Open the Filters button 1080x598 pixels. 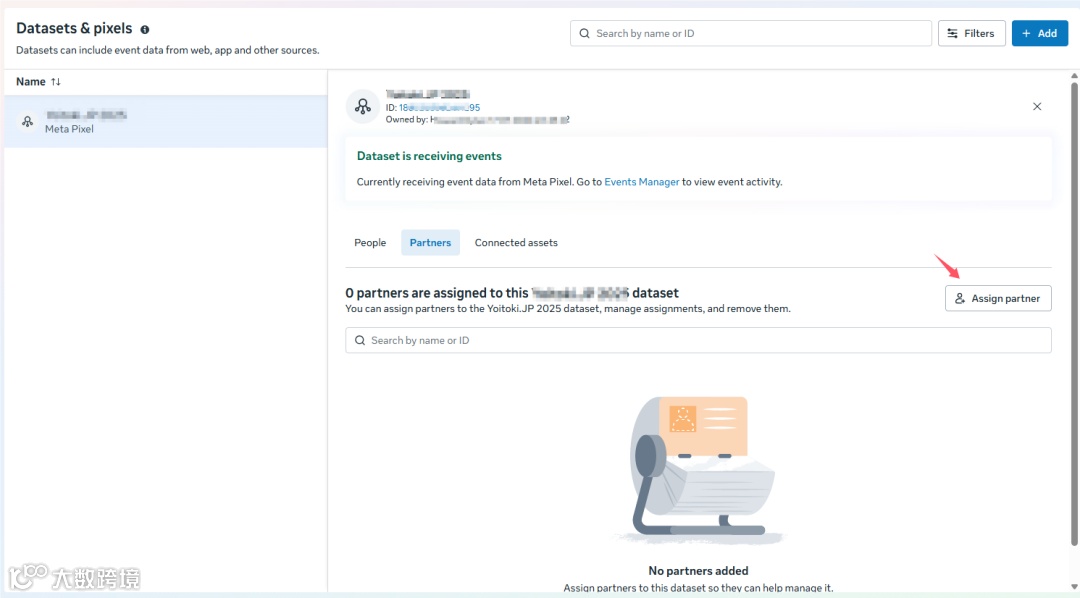pyautogui.click(x=971, y=33)
